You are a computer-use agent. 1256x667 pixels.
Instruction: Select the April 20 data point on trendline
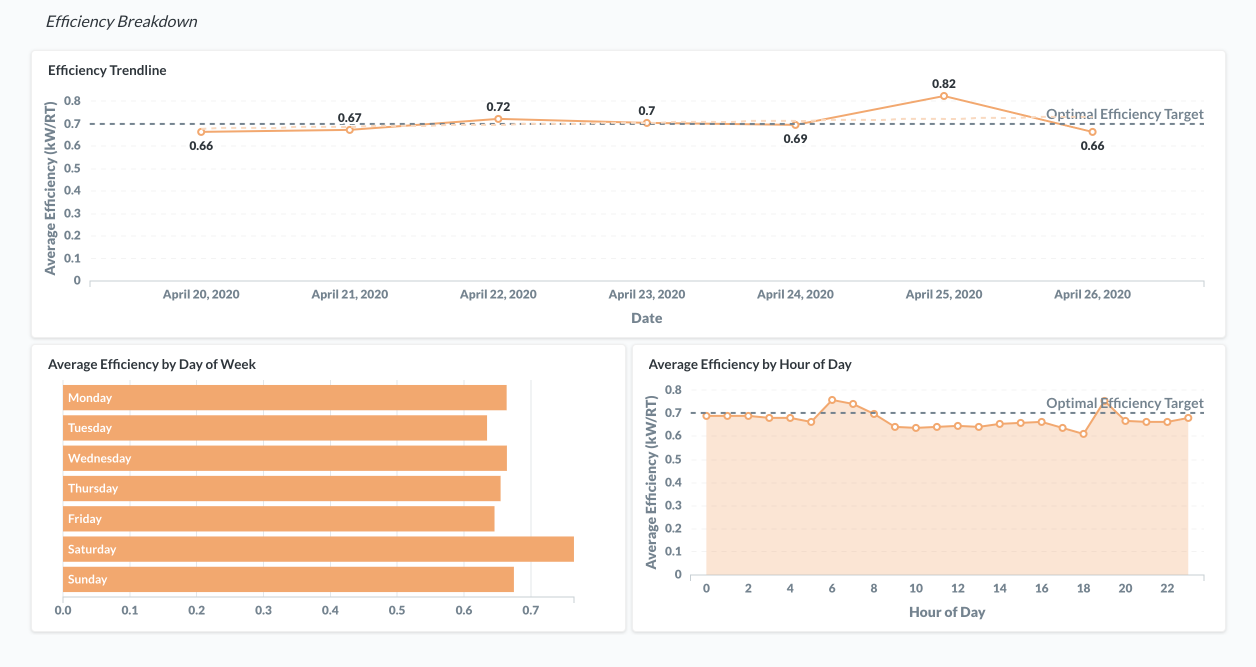pyautogui.click(x=201, y=132)
